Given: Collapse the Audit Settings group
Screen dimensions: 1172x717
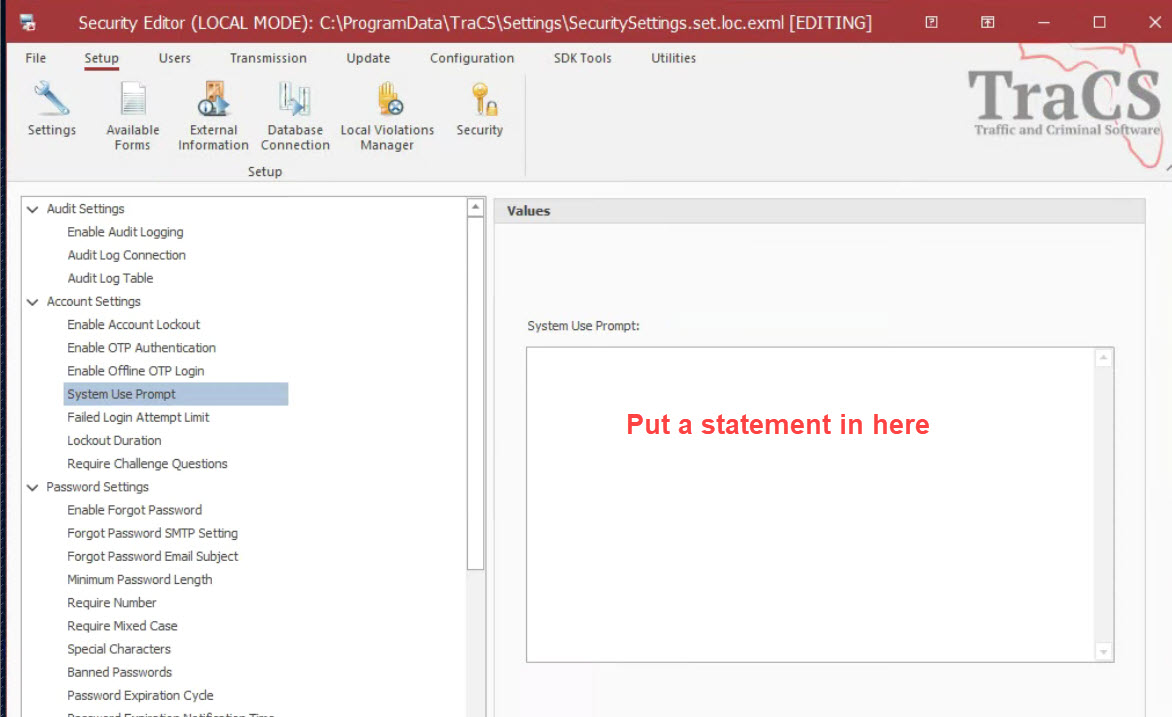Looking at the screenshot, I should click(33, 209).
